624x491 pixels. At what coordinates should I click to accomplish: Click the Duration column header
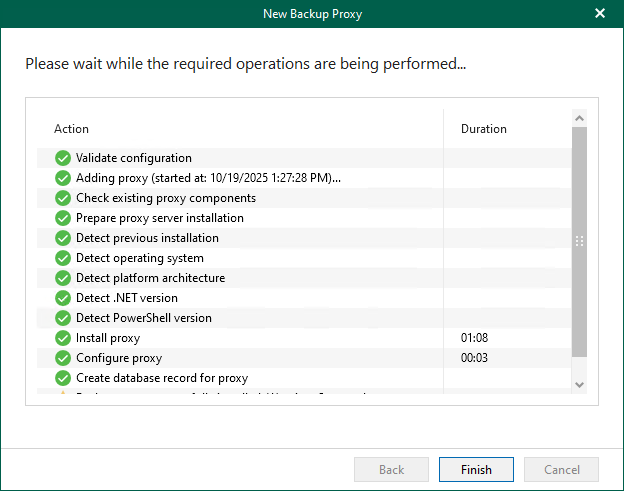pyautogui.click(x=483, y=129)
